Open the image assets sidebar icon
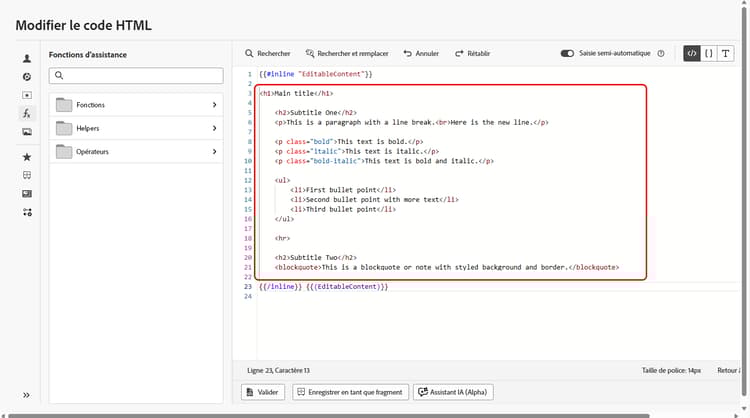The height and width of the screenshot is (418, 750). pos(27,131)
